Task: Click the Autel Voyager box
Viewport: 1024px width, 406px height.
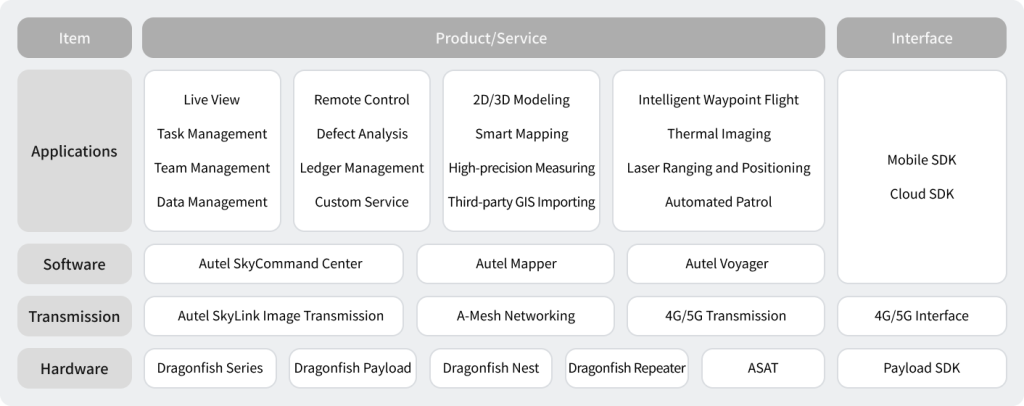Action: point(726,264)
